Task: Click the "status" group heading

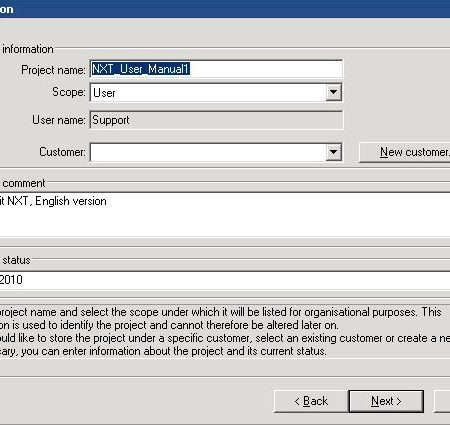Action: click(x=16, y=260)
